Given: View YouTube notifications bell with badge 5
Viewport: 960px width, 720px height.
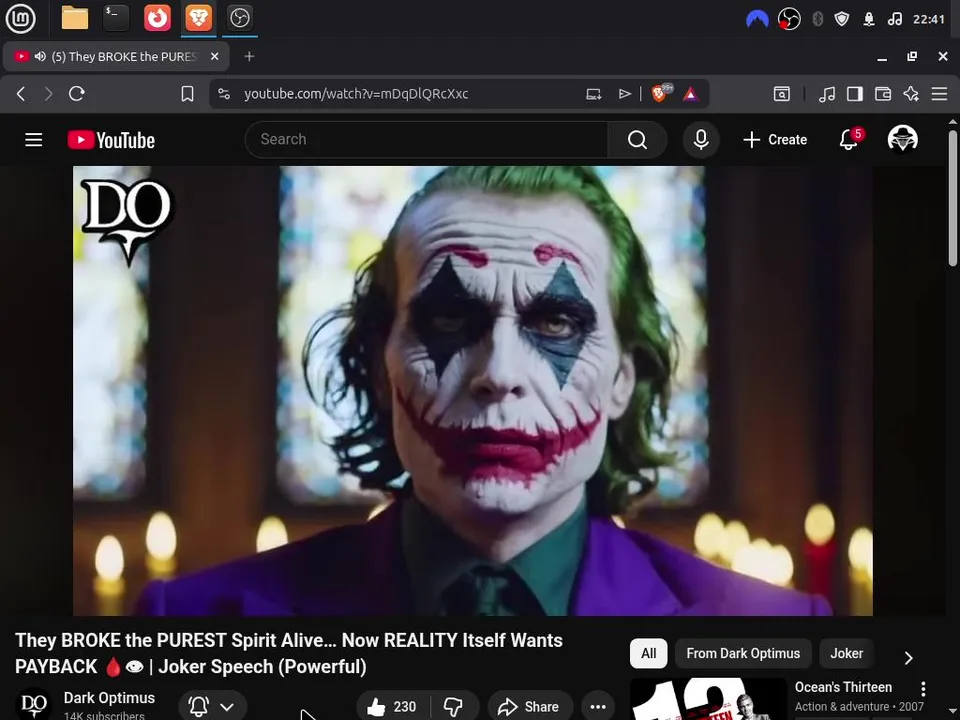Looking at the screenshot, I should point(850,140).
